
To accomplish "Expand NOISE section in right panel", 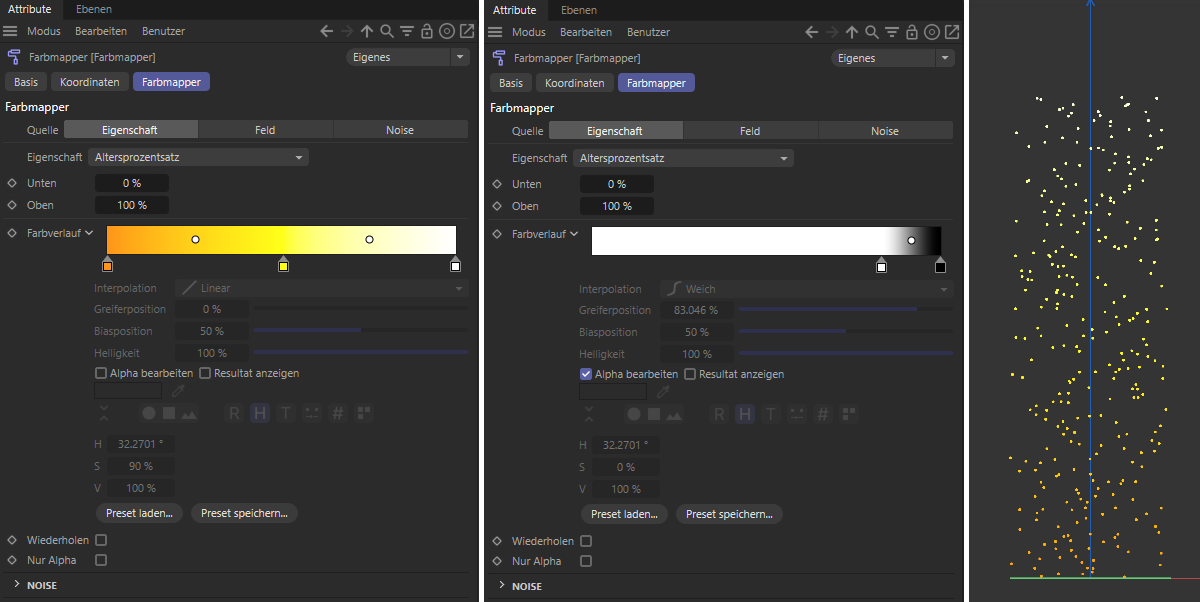I will point(502,586).
